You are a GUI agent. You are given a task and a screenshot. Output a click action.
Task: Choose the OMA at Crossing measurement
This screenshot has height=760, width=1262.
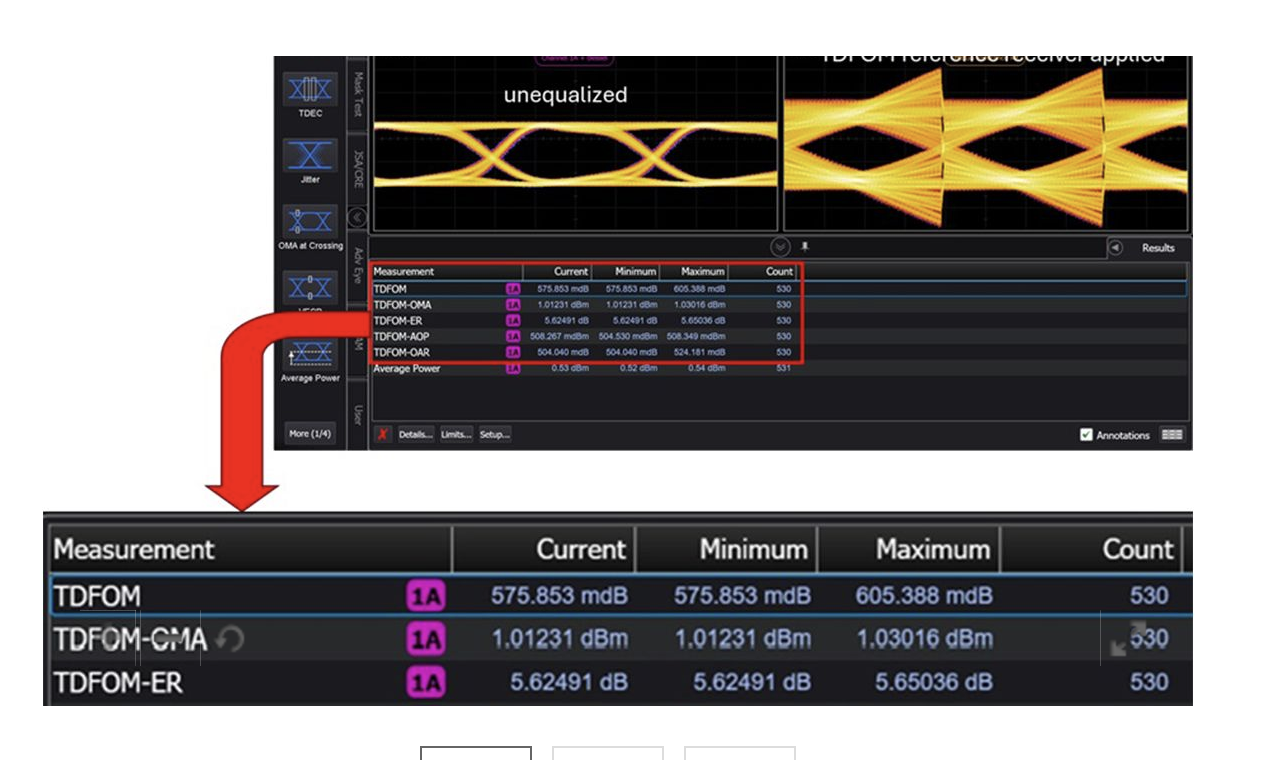coord(310,222)
